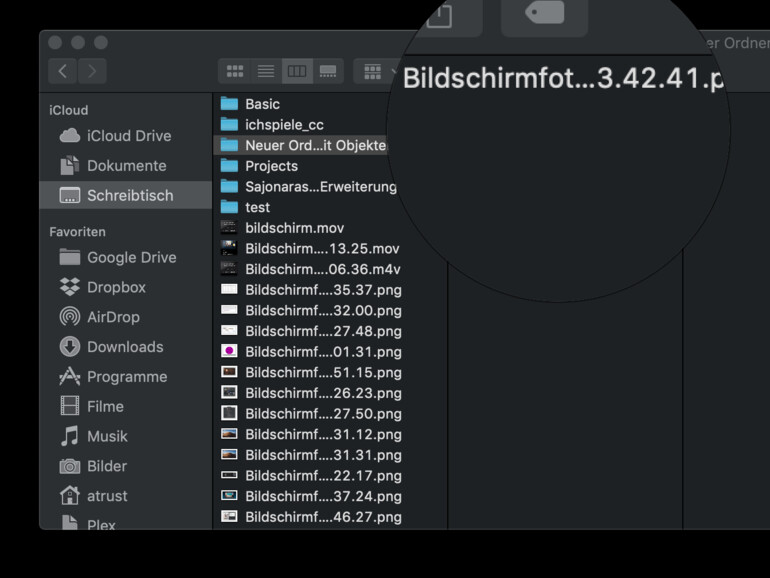Open the Programme folder in the sidebar
The height and width of the screenshot is (578, 770).
tap(126, 377)
